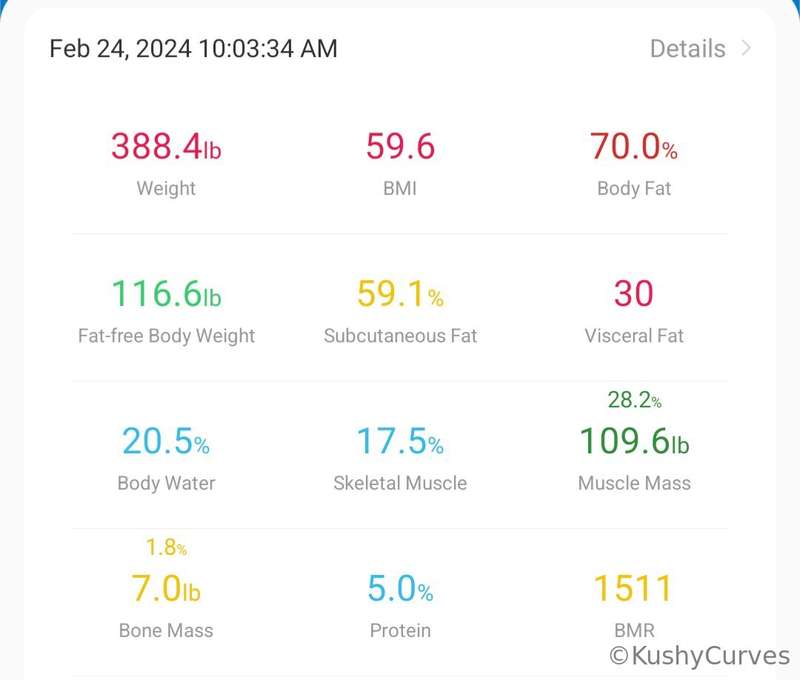Click the Body Fat label
Image resolution: width=800 pixels, height=680 pixels.
click(x=634, y=188)
